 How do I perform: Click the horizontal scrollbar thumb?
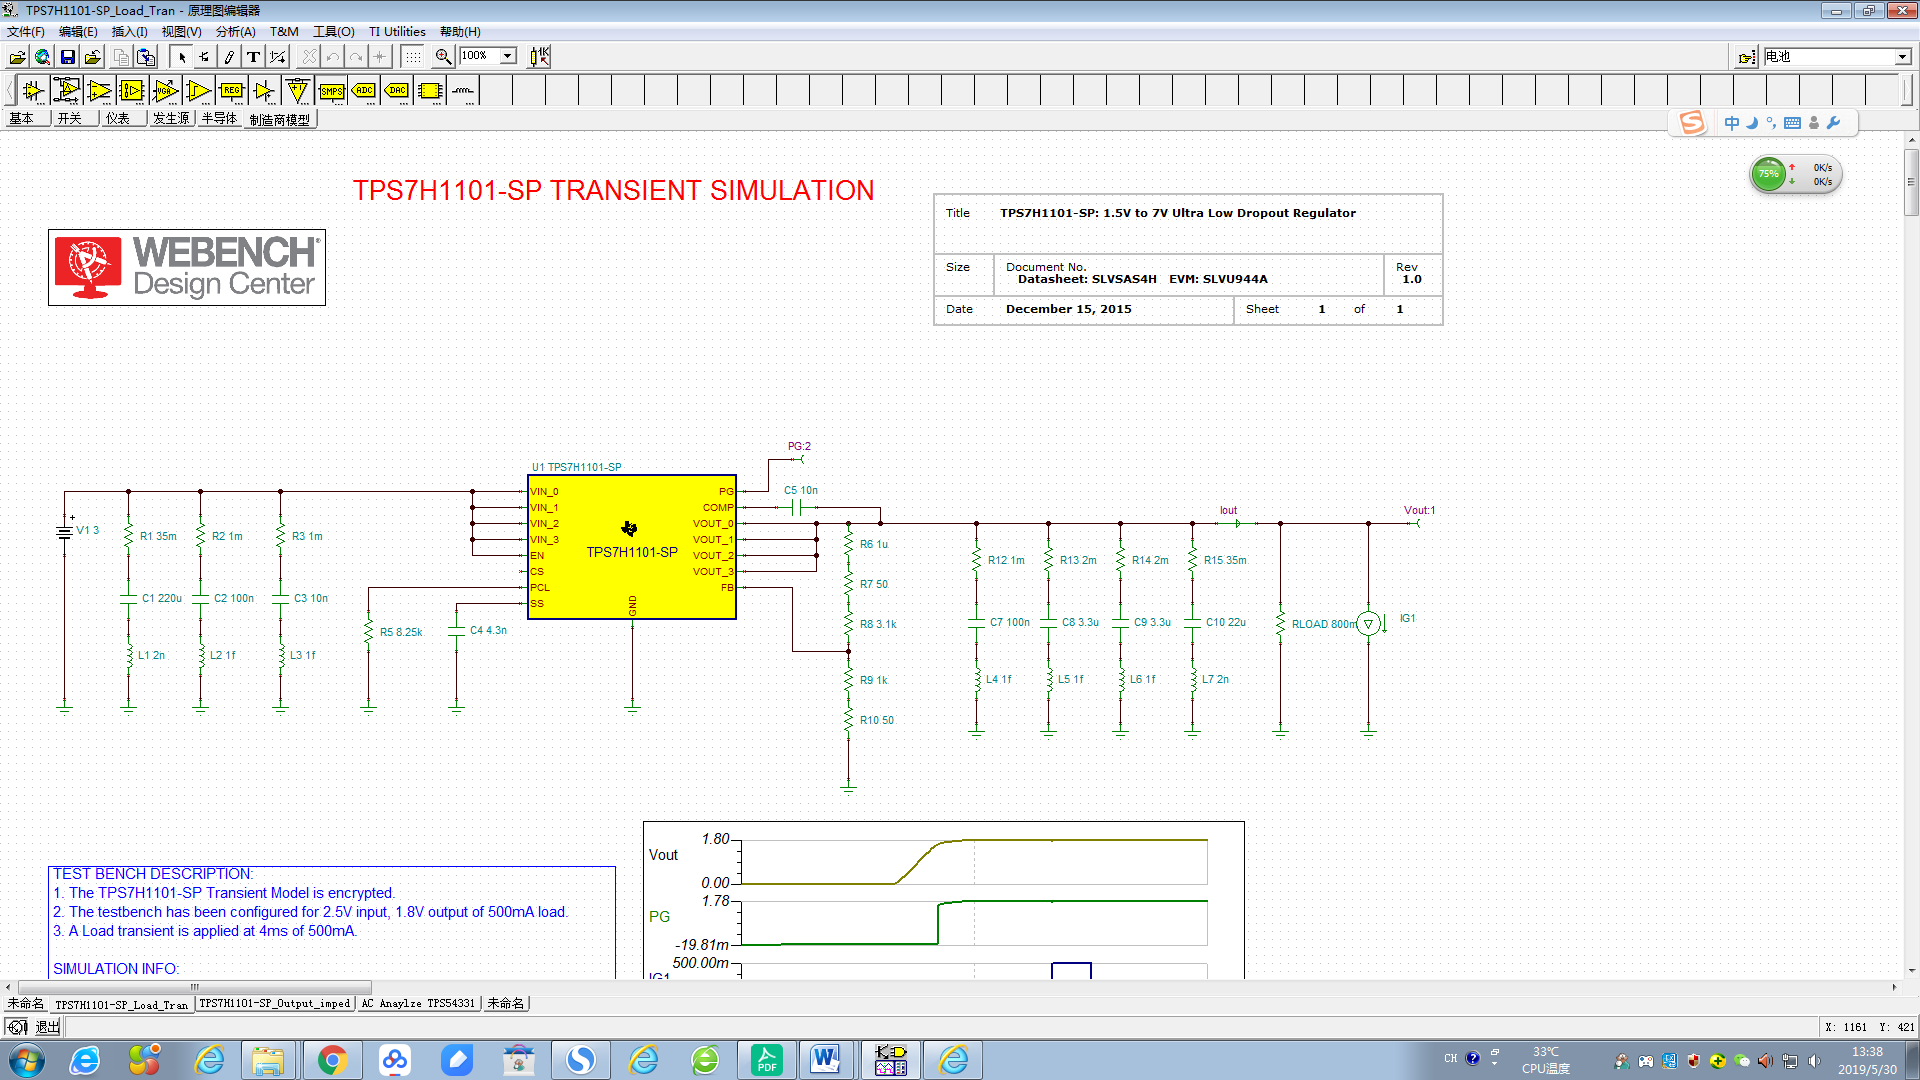point(194,987)
